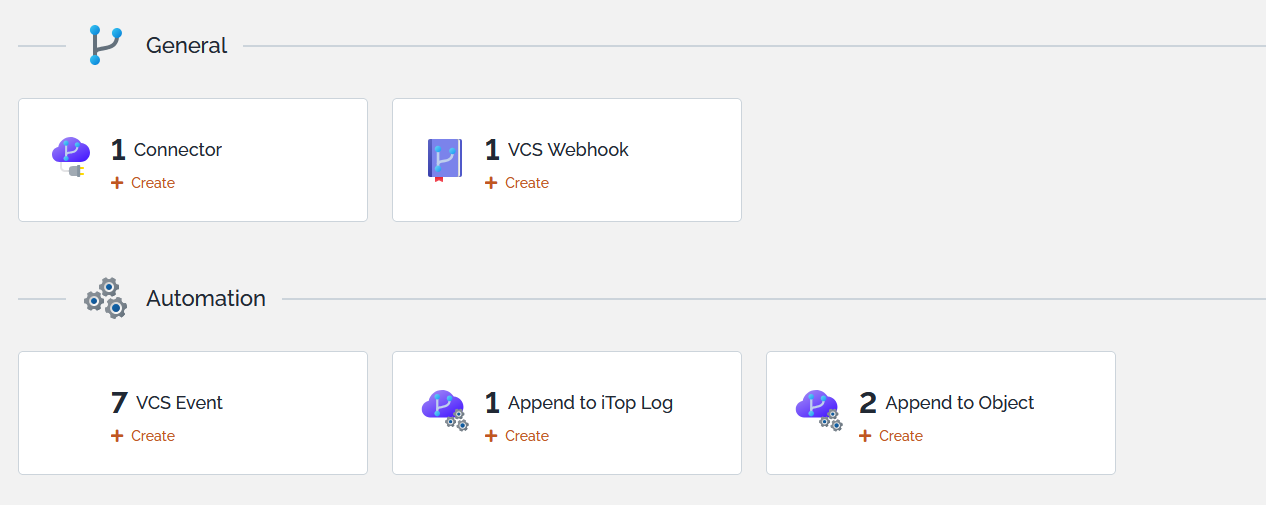Open the Connector list title
This screenshot has width=1266, height=505.
[178, 150]
